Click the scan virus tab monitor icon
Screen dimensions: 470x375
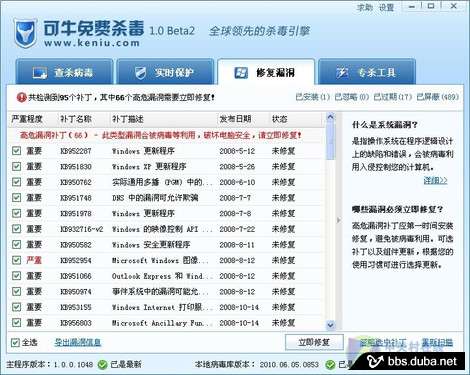click(40, 73)
